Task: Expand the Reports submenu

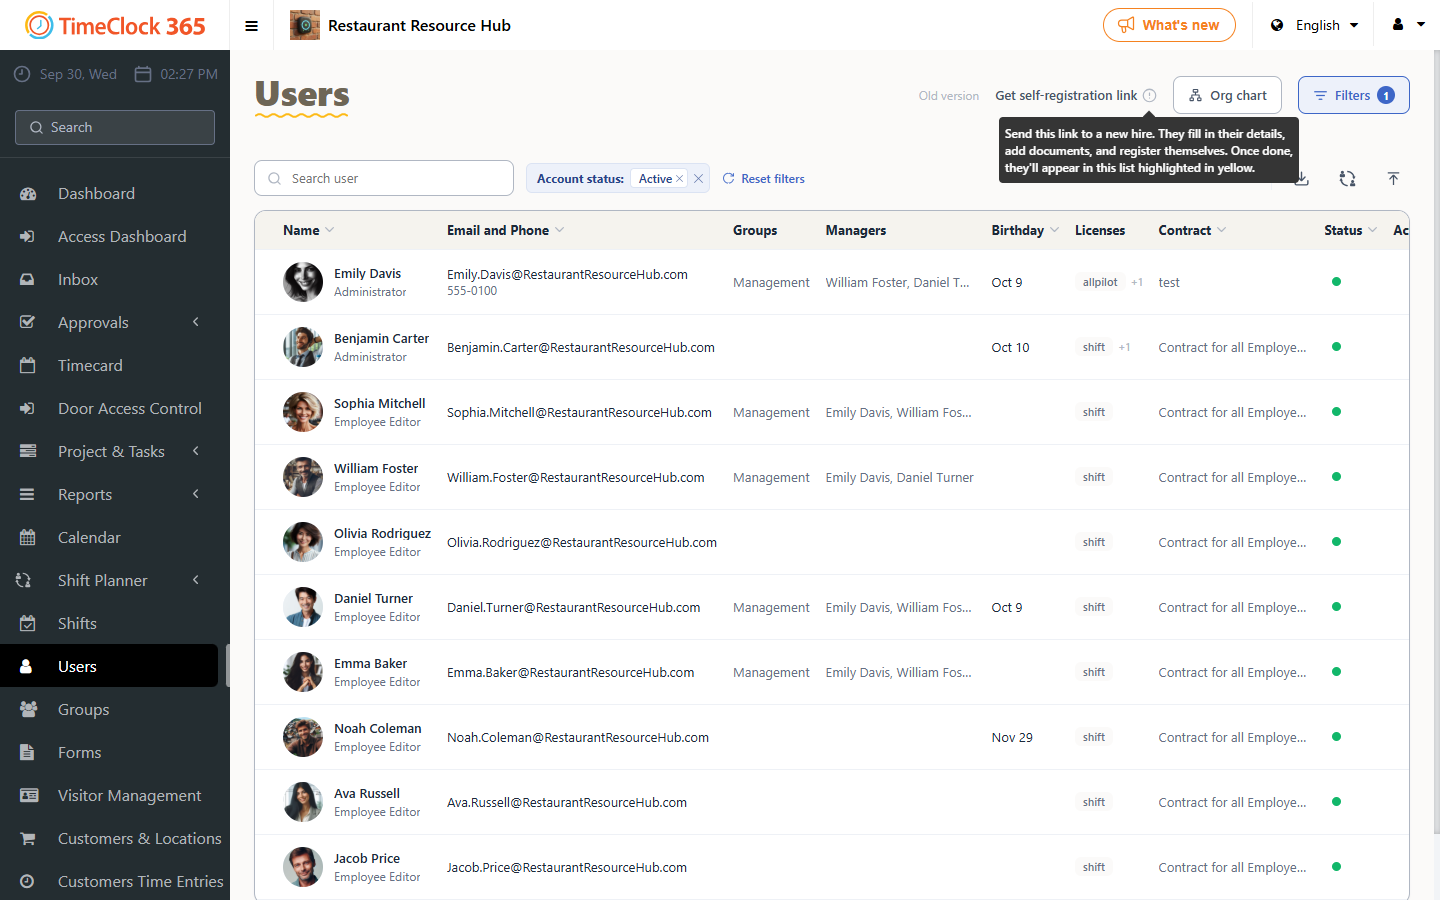Action: pyautogui.click(x=196, y=494)
